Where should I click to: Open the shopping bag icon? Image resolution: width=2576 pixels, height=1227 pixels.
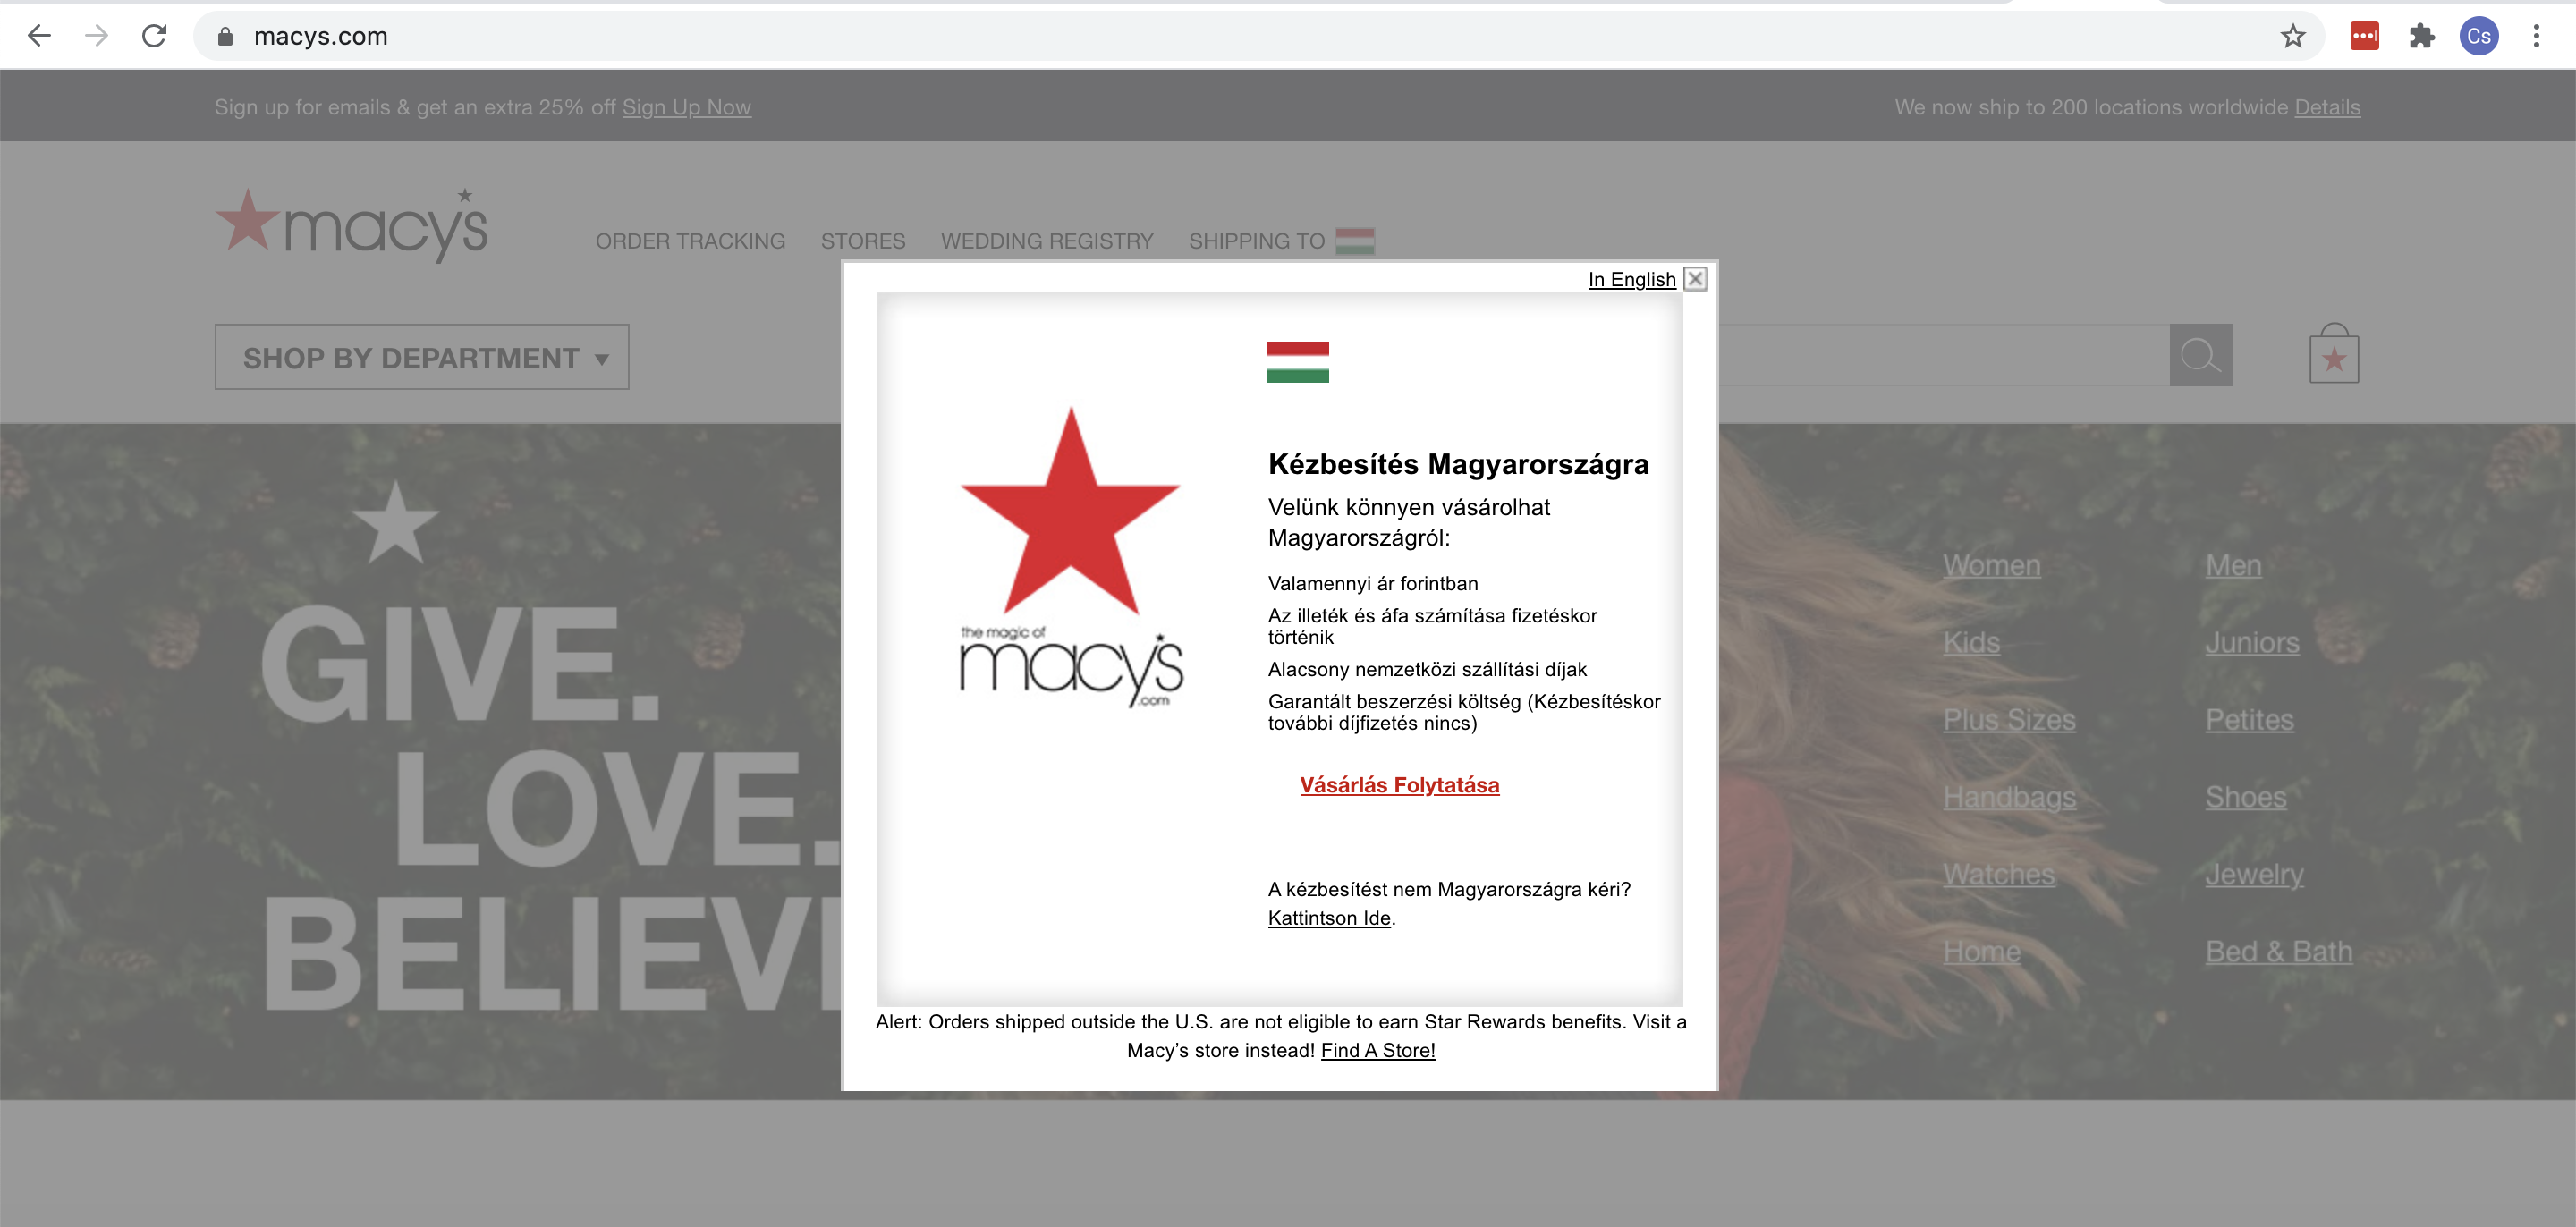tap(2334, 353)
